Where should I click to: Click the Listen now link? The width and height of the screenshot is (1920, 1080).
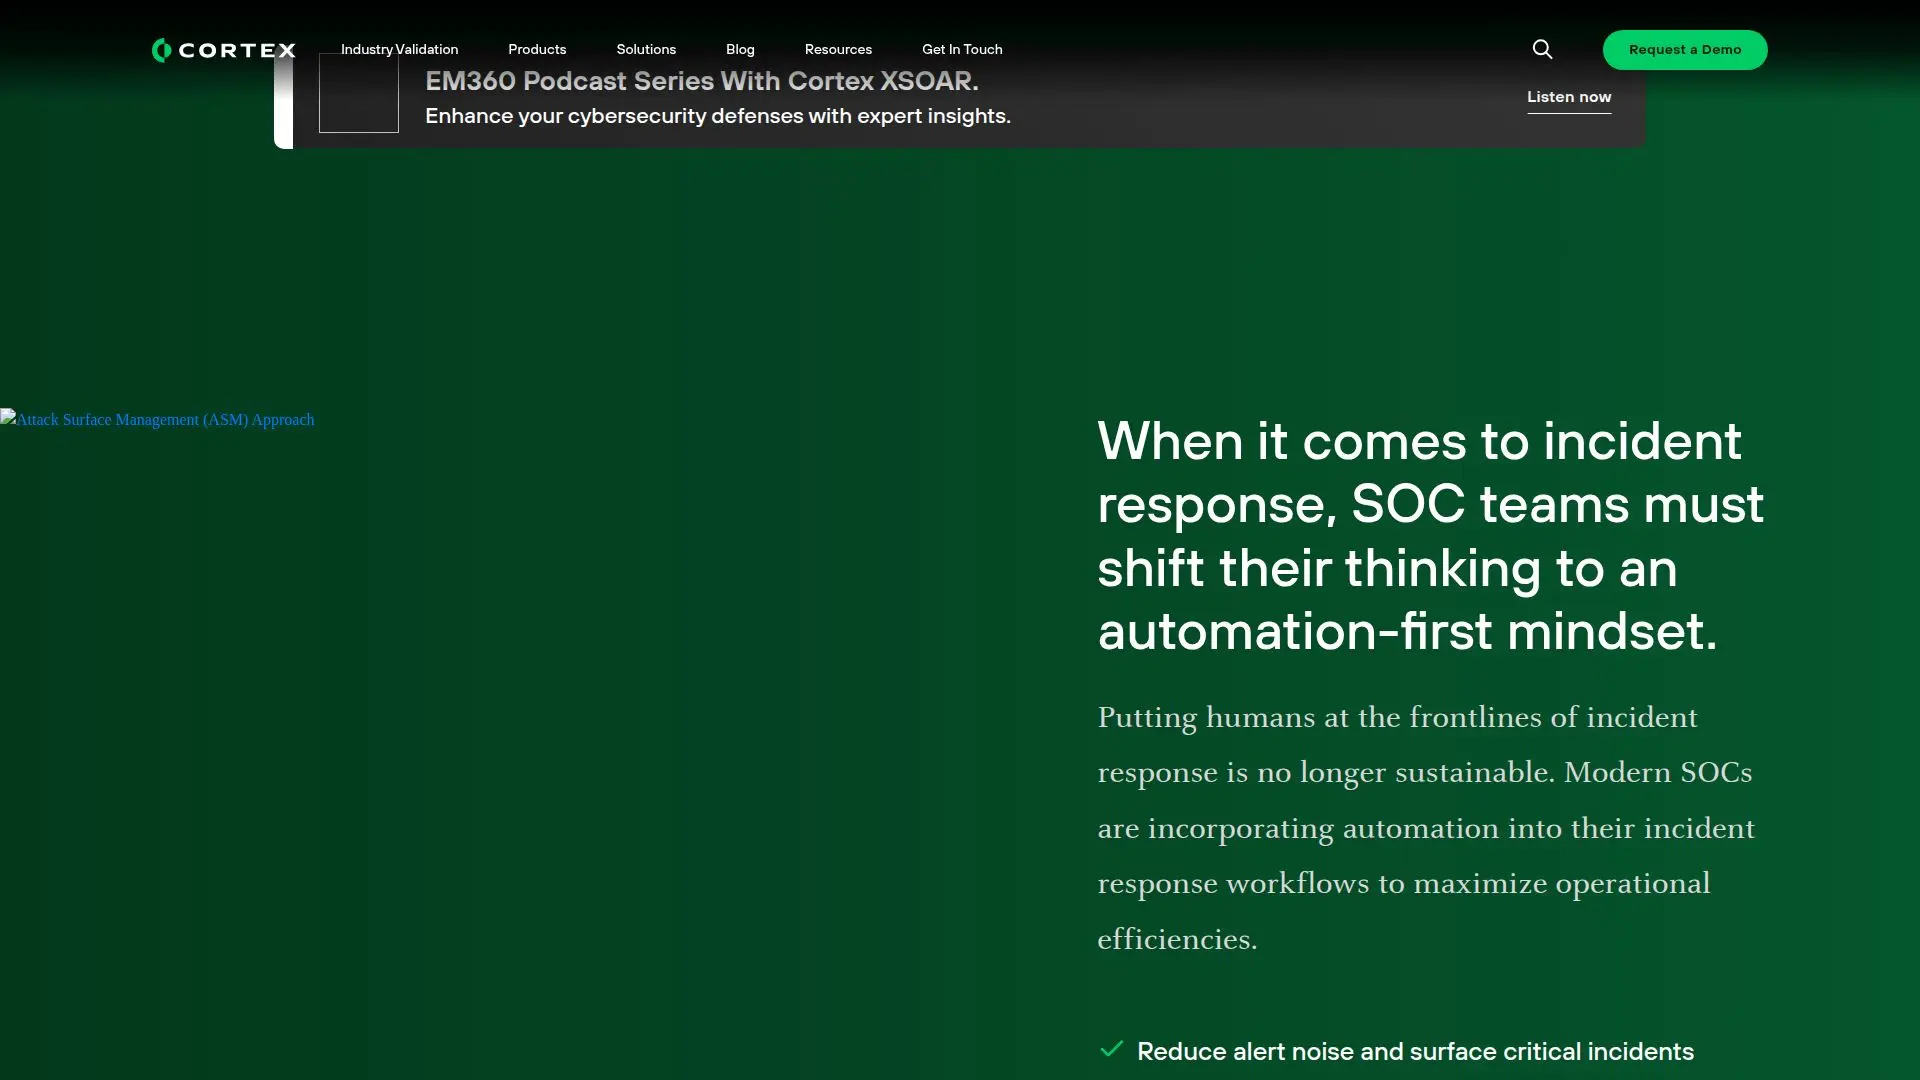point(1569,97)
